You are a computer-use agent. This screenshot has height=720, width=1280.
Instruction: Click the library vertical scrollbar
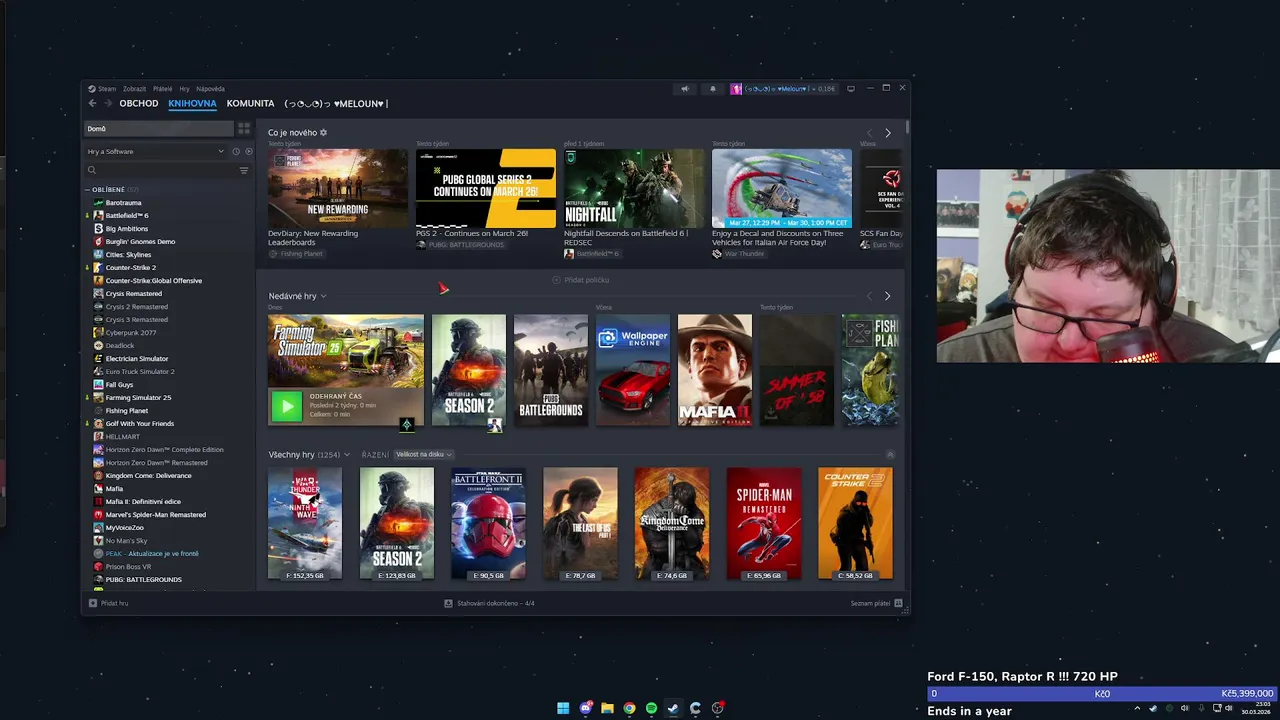pyautogui.click(x=907, y=128)
